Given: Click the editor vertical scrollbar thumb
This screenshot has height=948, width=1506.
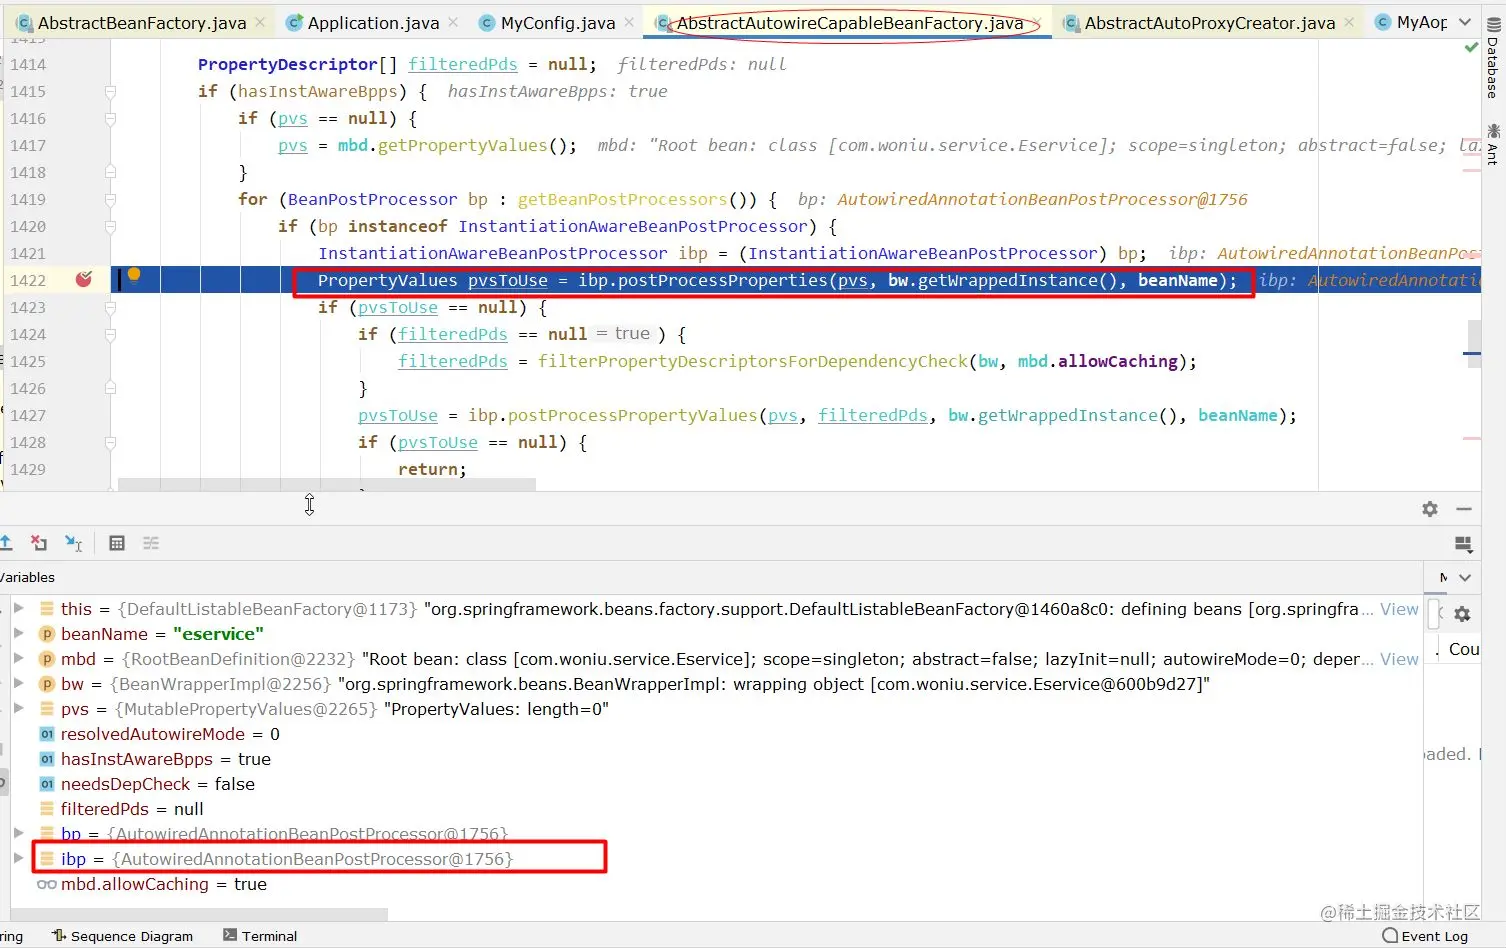Looking at the screenshot, I should (1474, 344).
